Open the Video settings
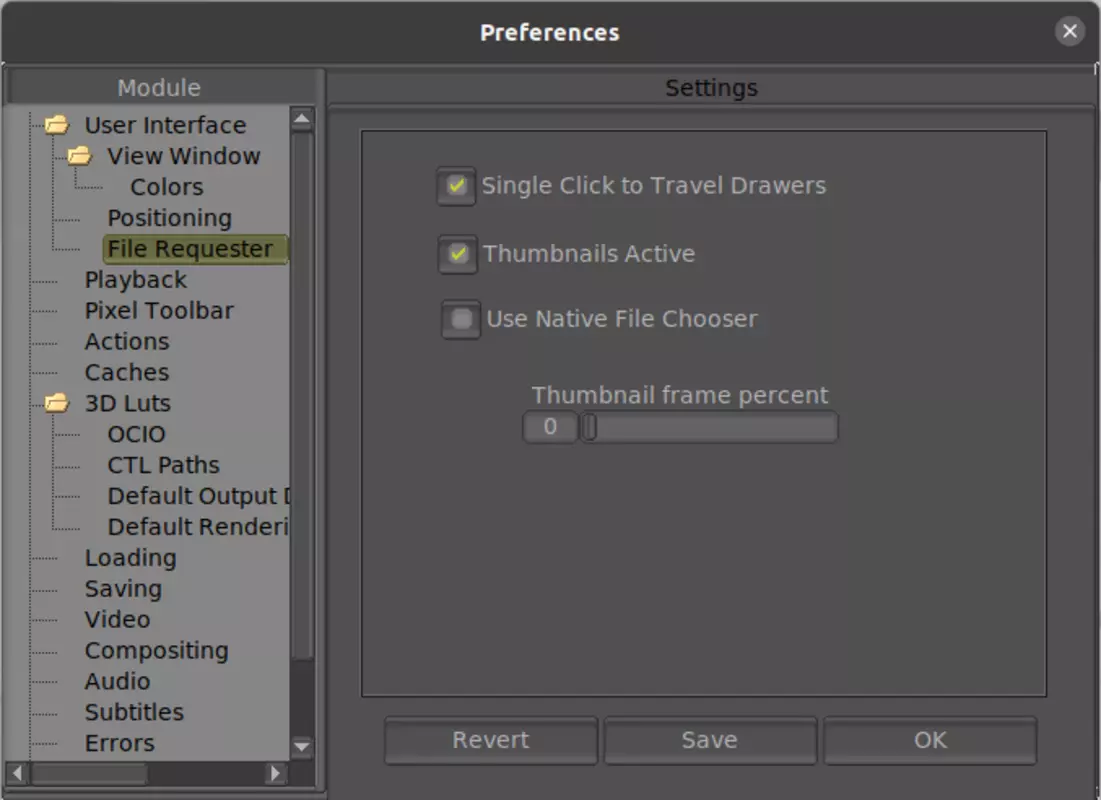 (x=117, y=619)
